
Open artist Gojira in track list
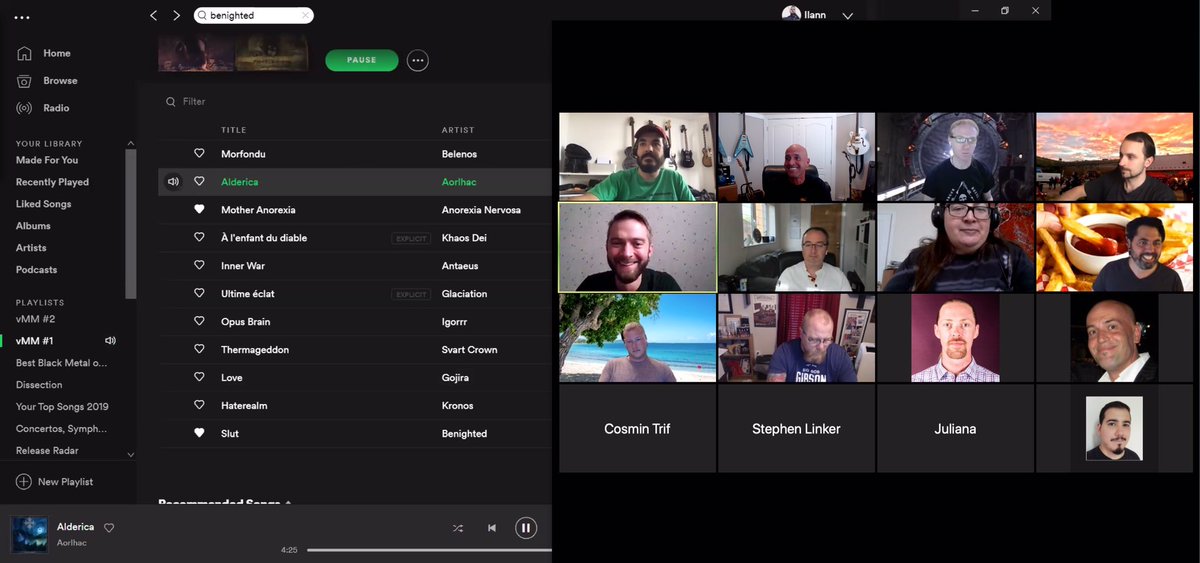tap(455, 378)
